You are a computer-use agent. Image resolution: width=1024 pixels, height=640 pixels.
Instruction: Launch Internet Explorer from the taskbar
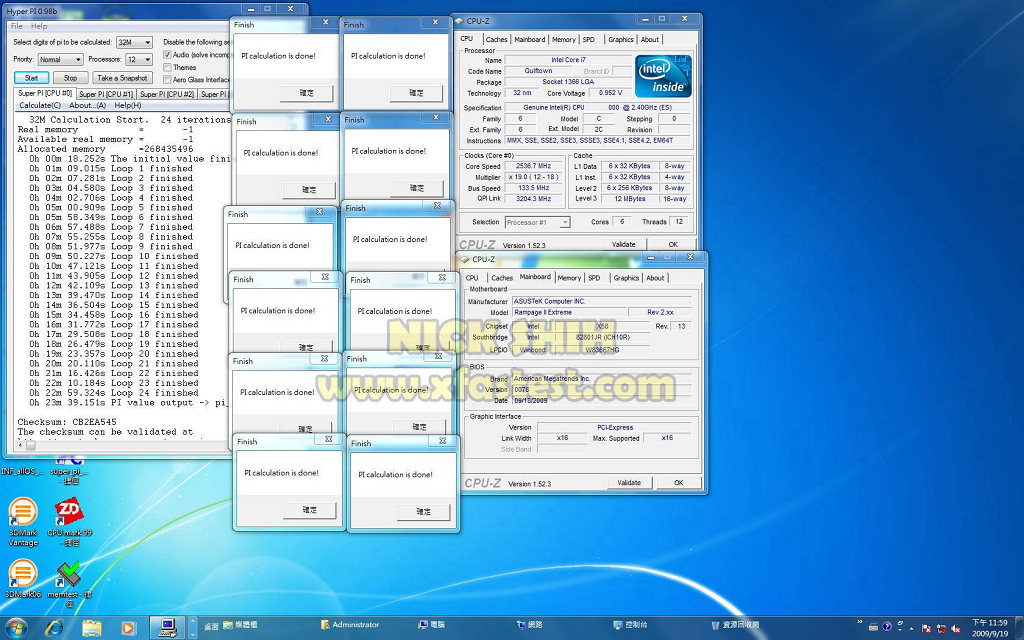[54, 626]
